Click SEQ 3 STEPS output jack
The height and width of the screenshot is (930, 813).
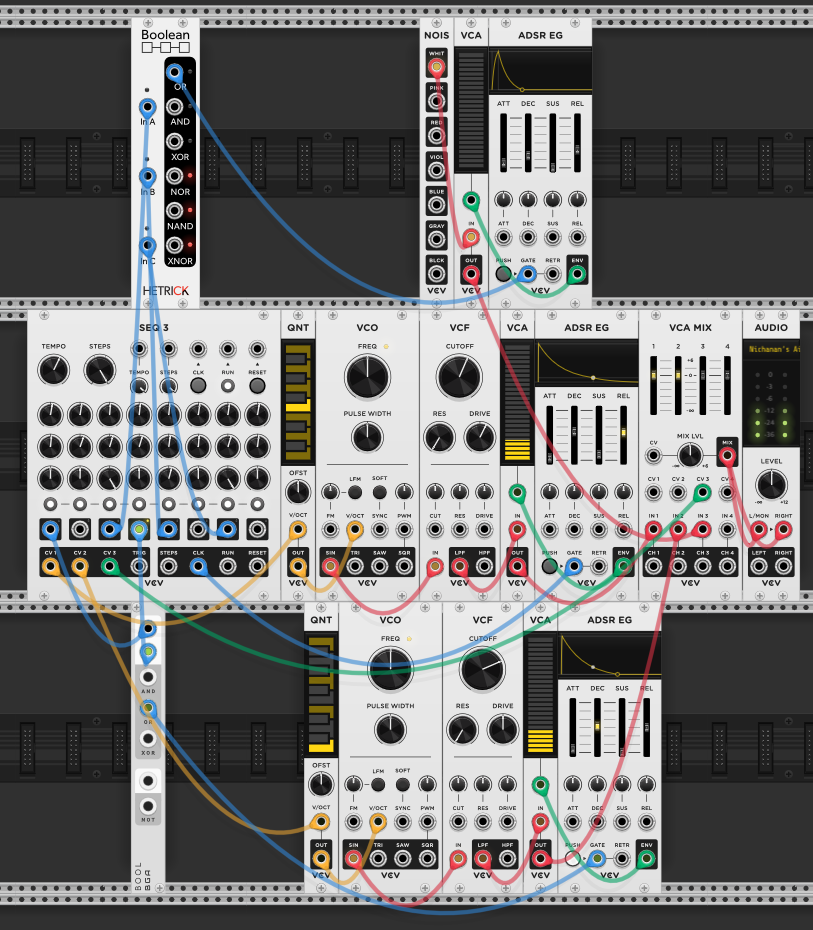(x=168, y=566)
